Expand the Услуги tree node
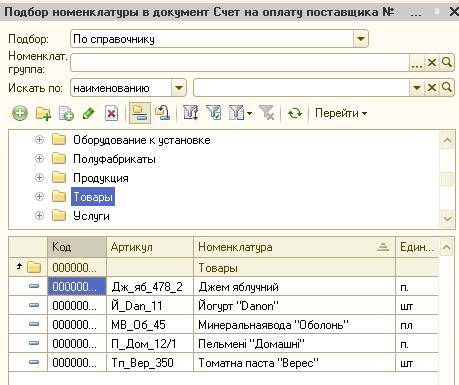This screenshot has width=459, height=385. pyautogui.click(x=39, y=216)
